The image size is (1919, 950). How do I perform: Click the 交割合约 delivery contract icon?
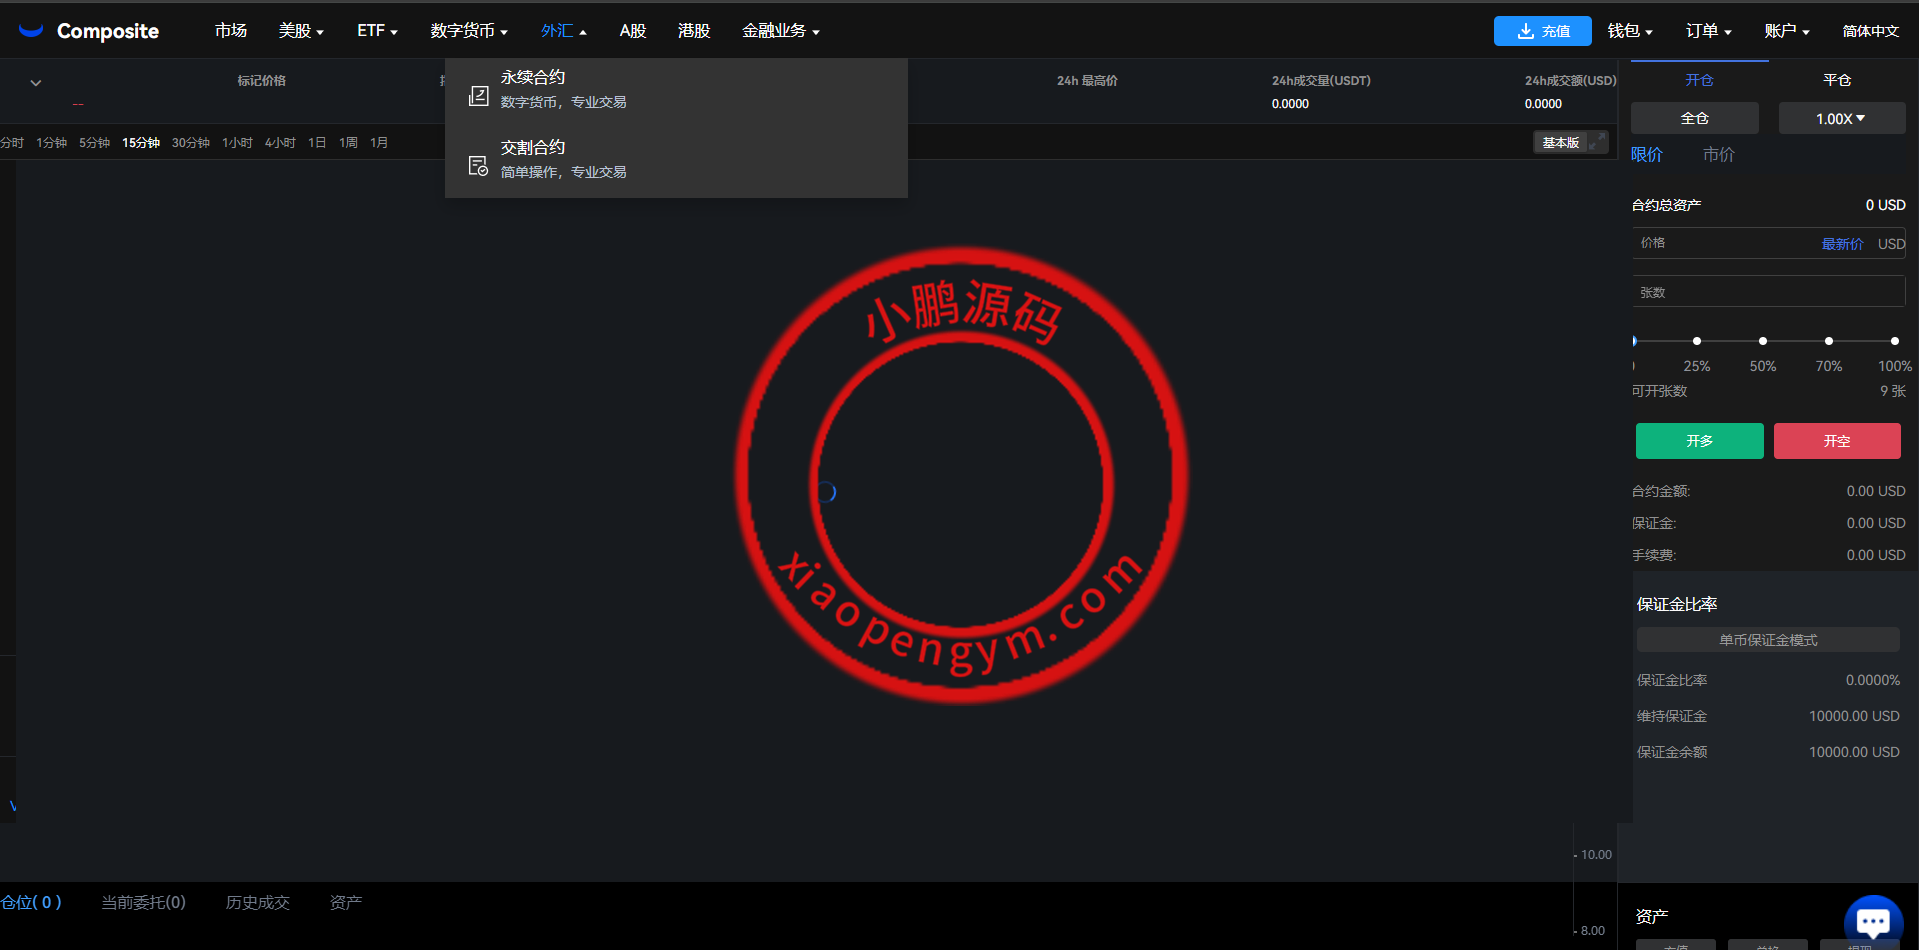479,166
